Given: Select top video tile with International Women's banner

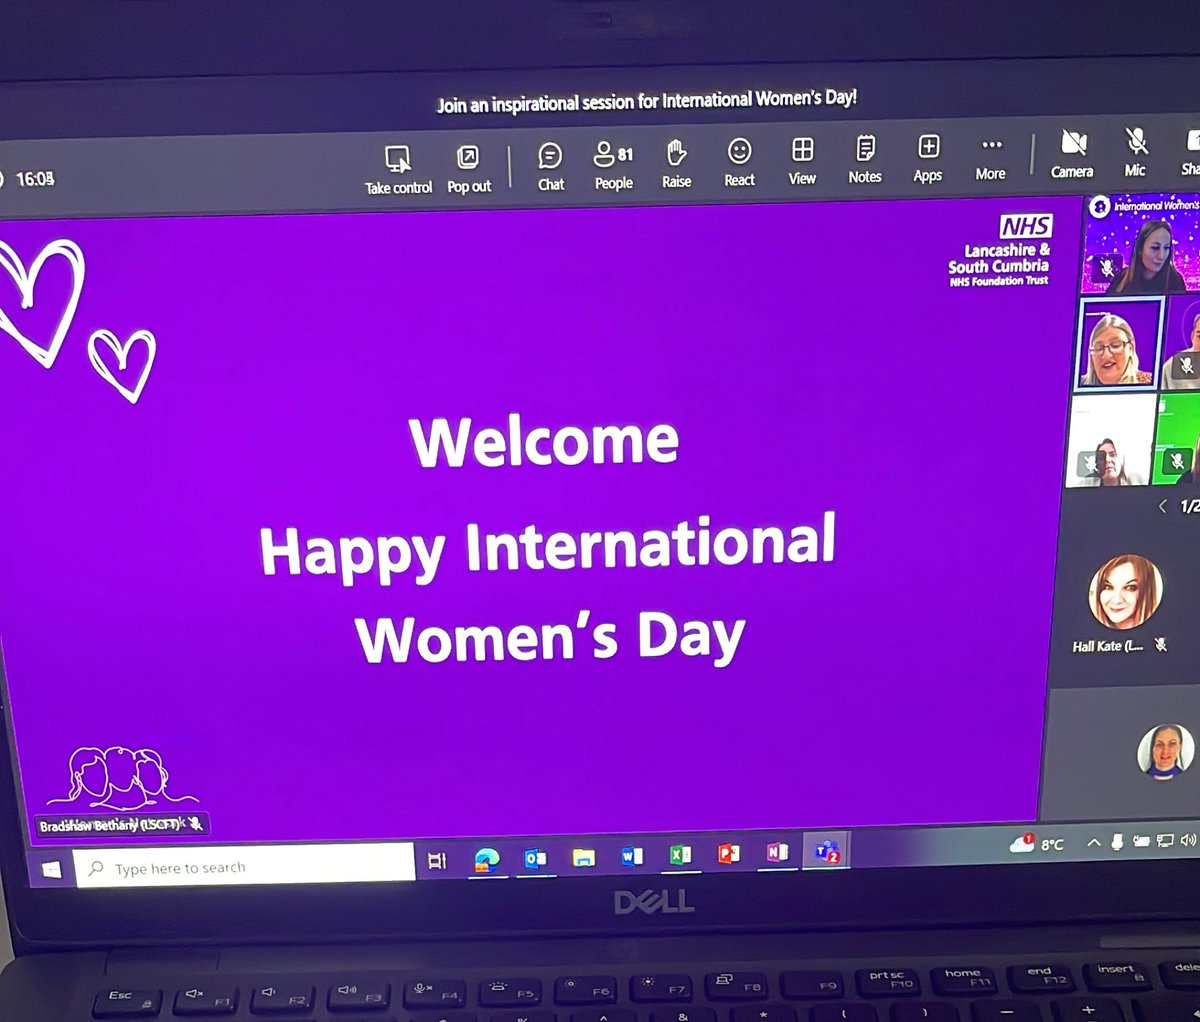Looking at the screenshot, I should coord(1142,244).
